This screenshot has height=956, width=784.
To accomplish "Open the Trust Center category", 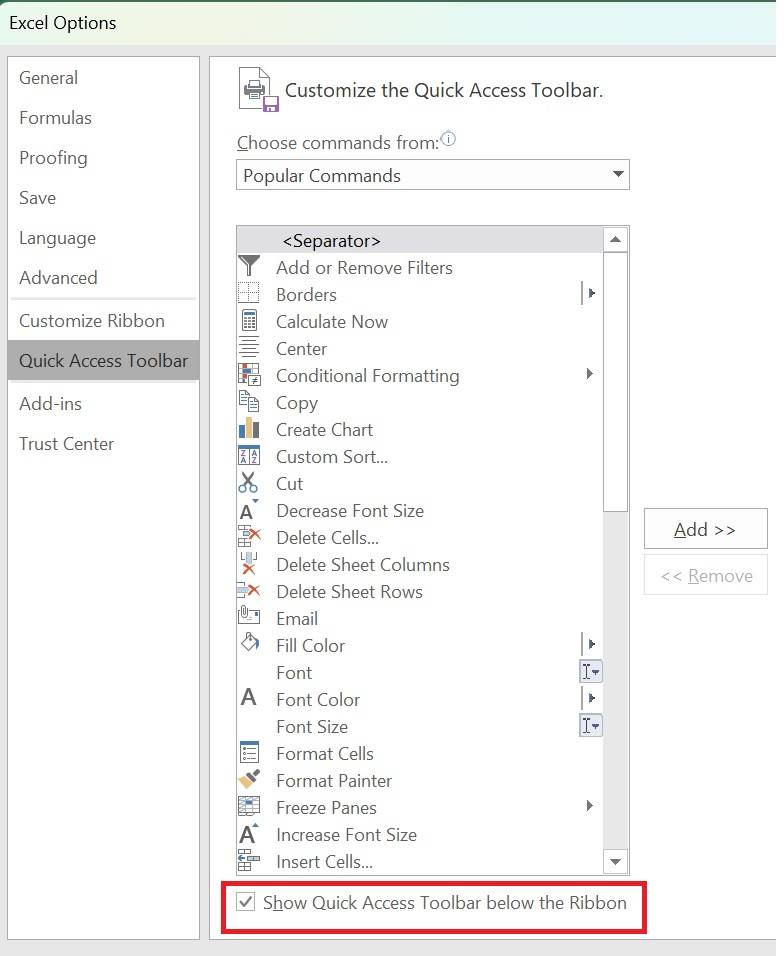I will (x=67, y=444).
